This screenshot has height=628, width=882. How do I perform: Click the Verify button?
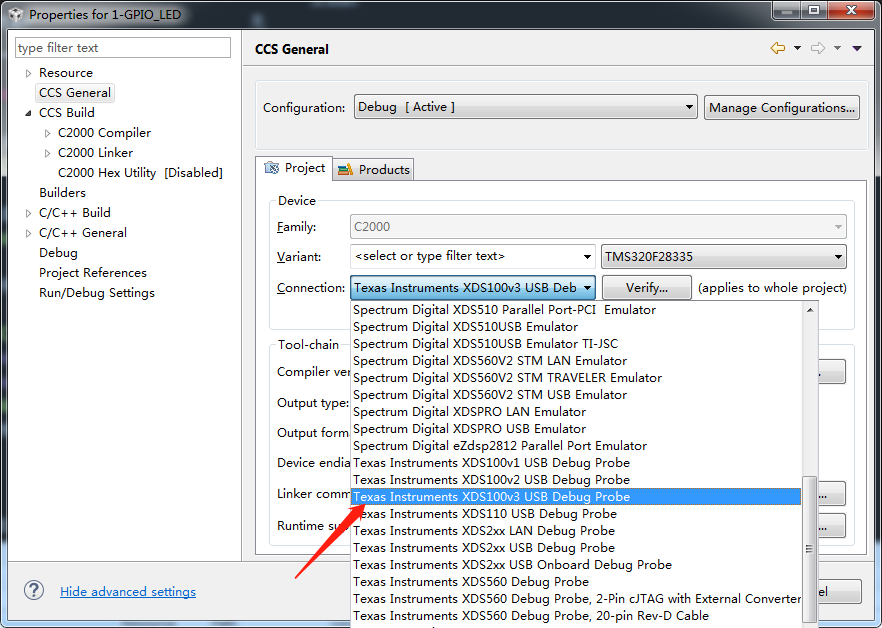647,288
